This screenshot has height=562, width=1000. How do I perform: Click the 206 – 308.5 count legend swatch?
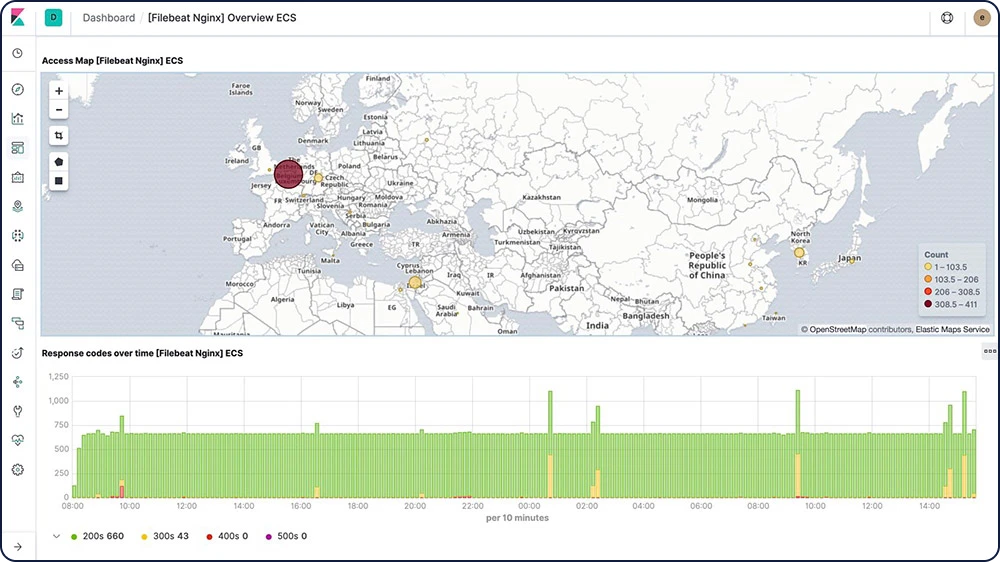(x=928, y=292)
